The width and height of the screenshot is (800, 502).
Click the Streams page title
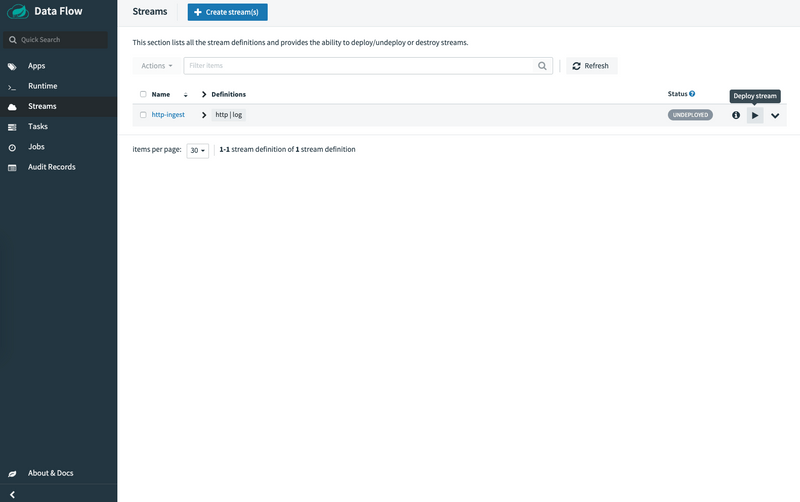[x=150, y=12]
